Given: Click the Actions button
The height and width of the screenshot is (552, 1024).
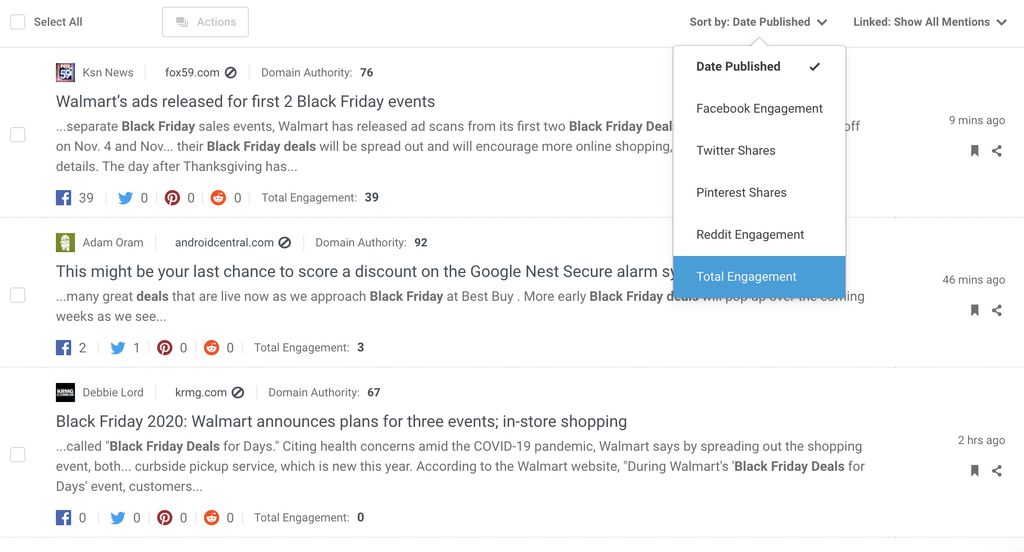Looking at the screenshot, I should pyautogui.click(x=205, y=22).
